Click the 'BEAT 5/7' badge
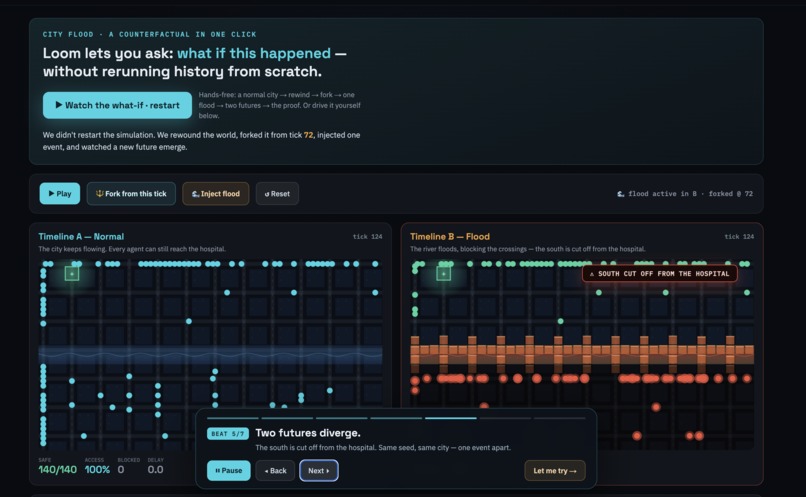 coord(228,433)
